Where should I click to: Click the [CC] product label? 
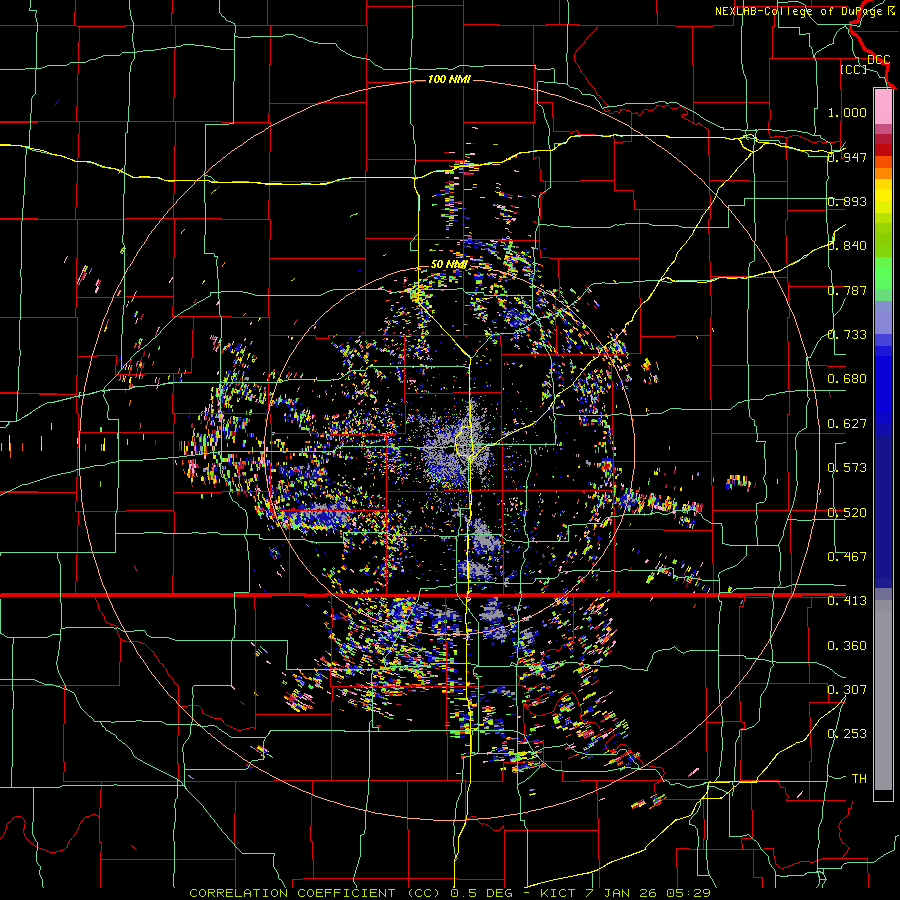(853, 69)
